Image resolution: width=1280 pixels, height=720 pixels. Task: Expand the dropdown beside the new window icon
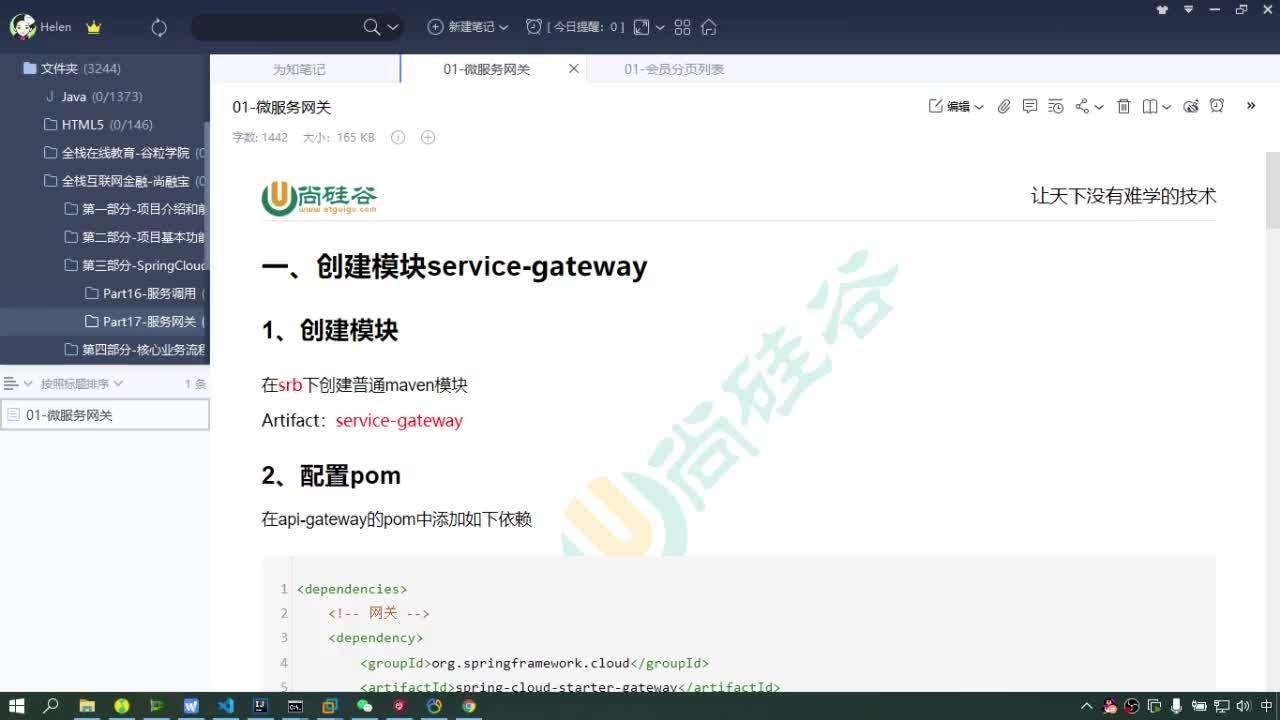[660, 27]
